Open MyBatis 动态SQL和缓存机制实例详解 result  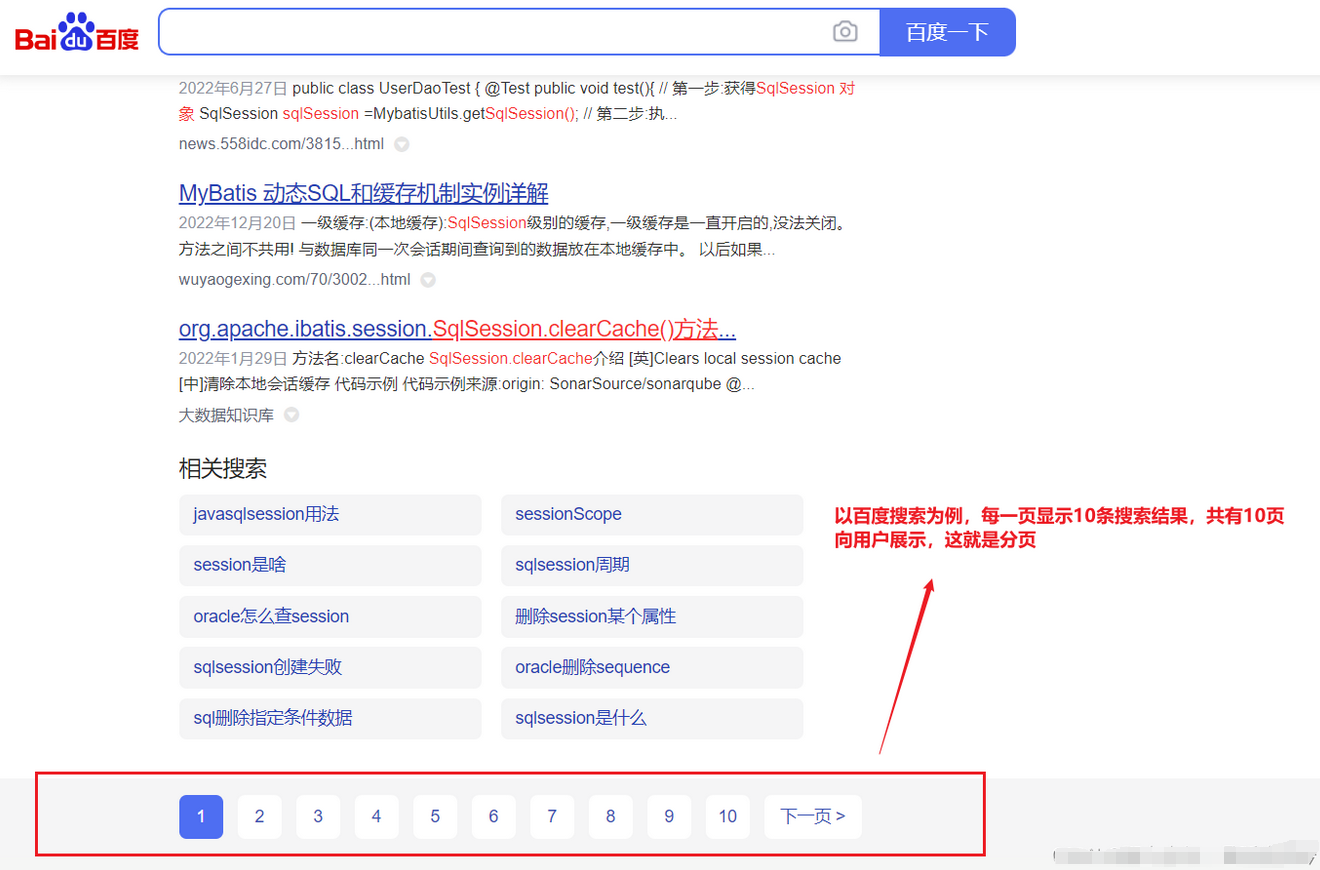click(363, 193)
